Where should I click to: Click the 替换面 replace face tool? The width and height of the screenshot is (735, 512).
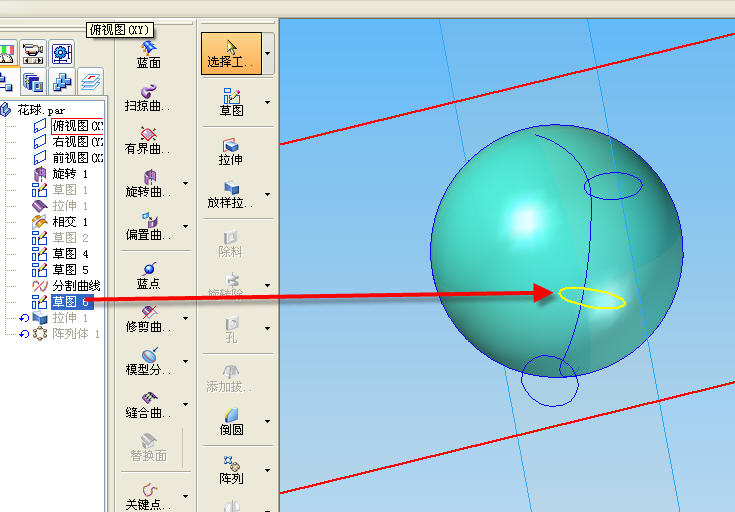pyautogui.click(x=149, y=448)
